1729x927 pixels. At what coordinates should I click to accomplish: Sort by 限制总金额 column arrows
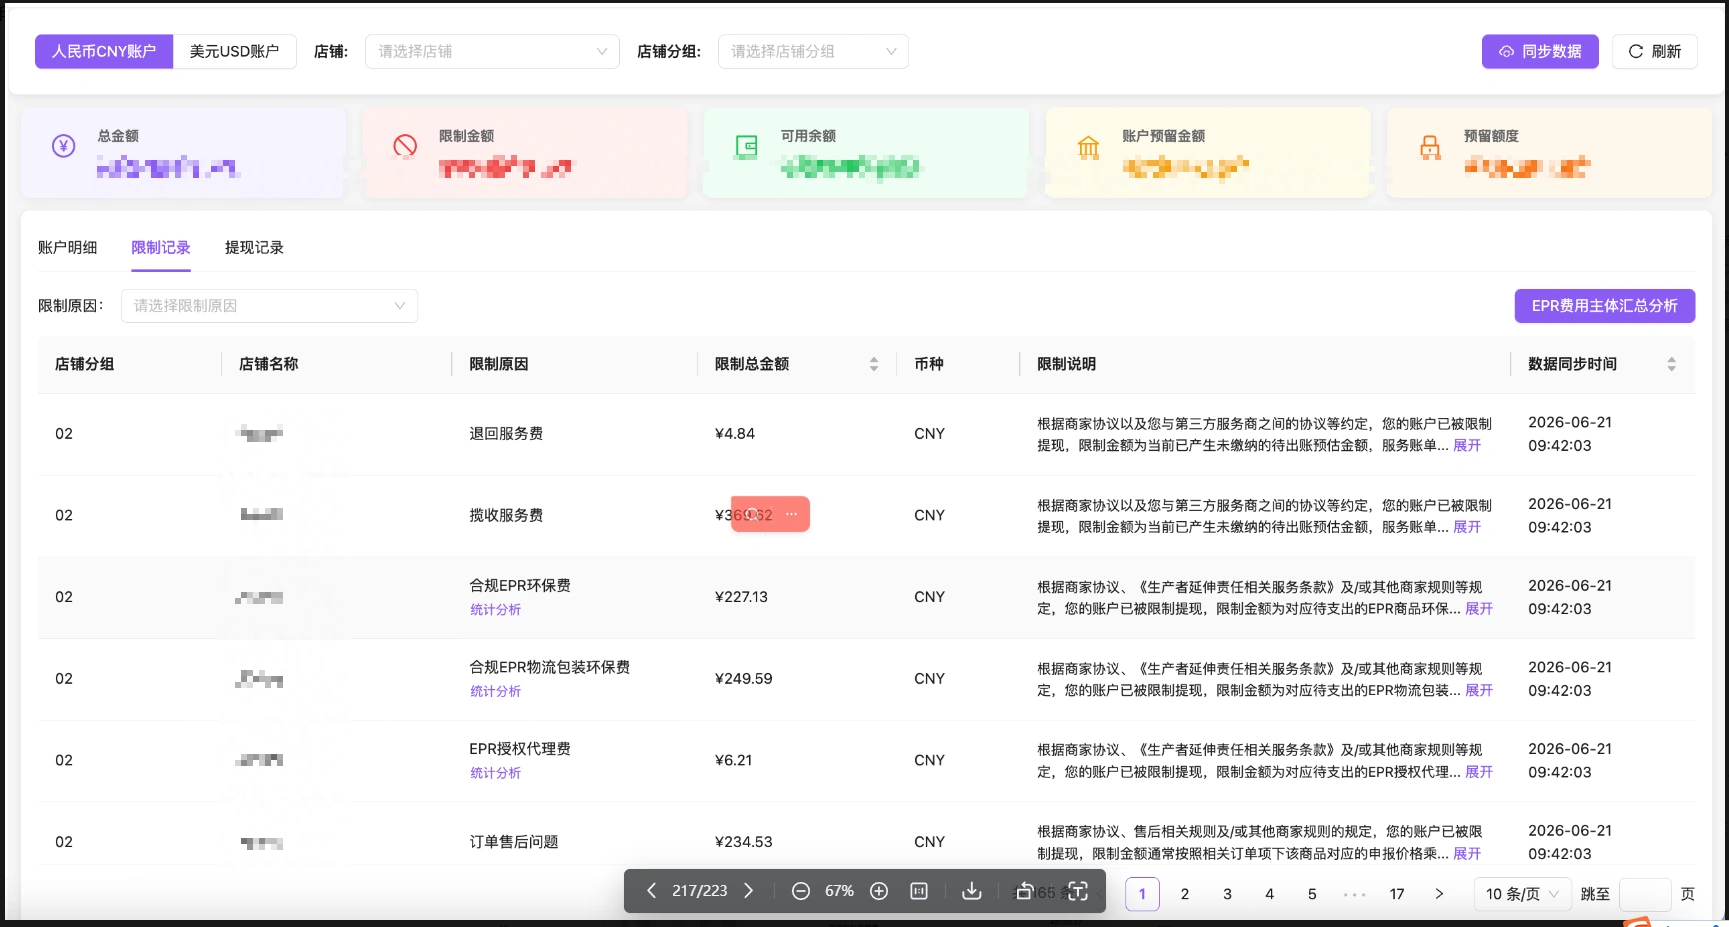click(x=874, y=364)
